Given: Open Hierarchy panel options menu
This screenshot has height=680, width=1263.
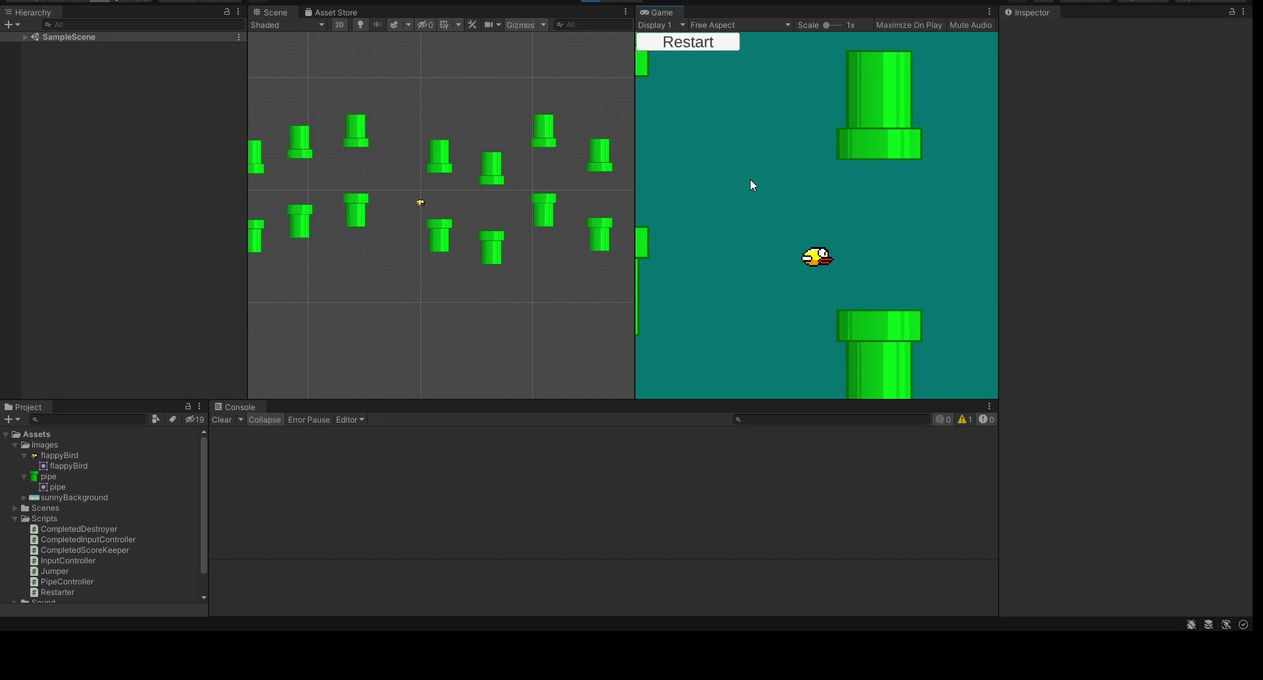Looking at the screenshot, I should pyautogui.click(x=238, y=12).
